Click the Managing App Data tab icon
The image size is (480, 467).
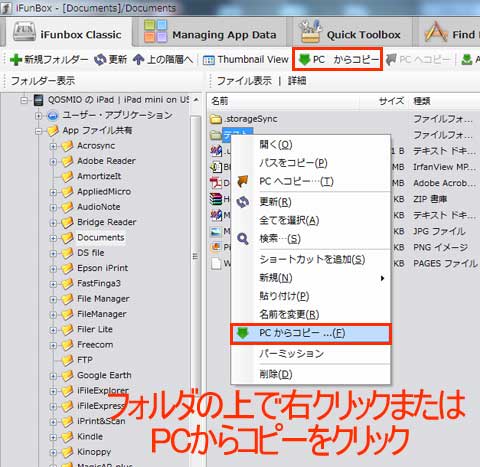155,32
